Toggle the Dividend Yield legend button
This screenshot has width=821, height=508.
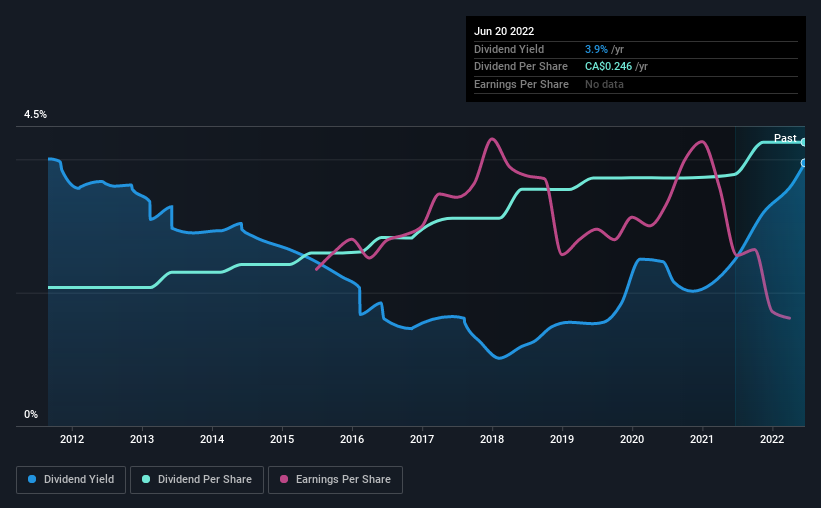[x=71, y=480]
